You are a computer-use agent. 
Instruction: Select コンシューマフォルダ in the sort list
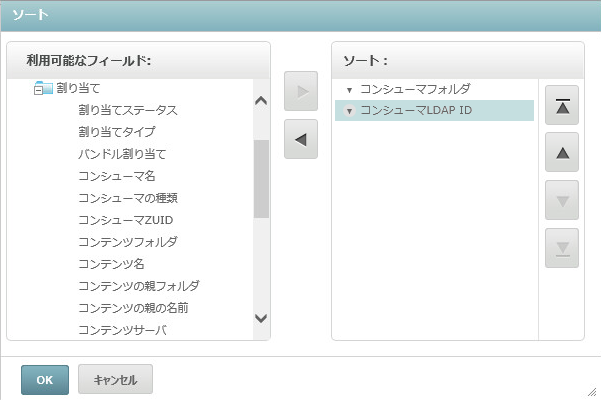click(414, 89)
